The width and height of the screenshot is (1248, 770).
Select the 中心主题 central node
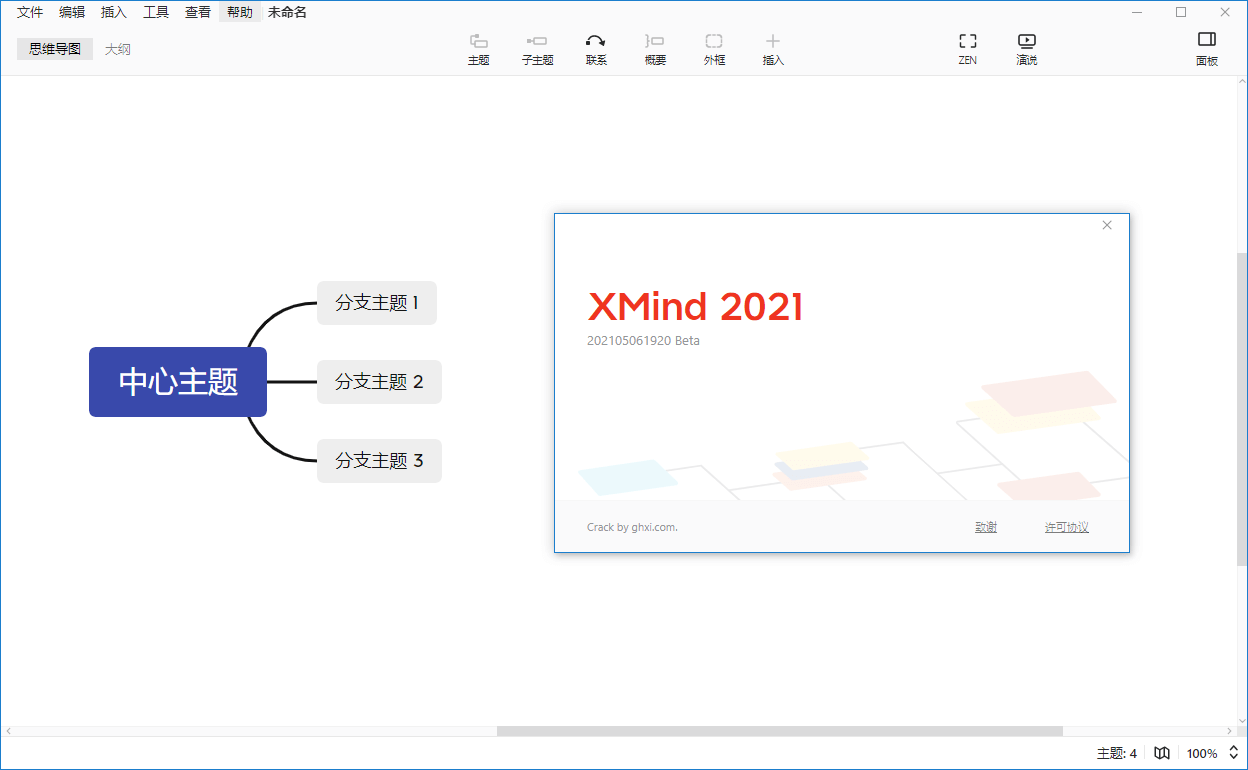[178, 382]
